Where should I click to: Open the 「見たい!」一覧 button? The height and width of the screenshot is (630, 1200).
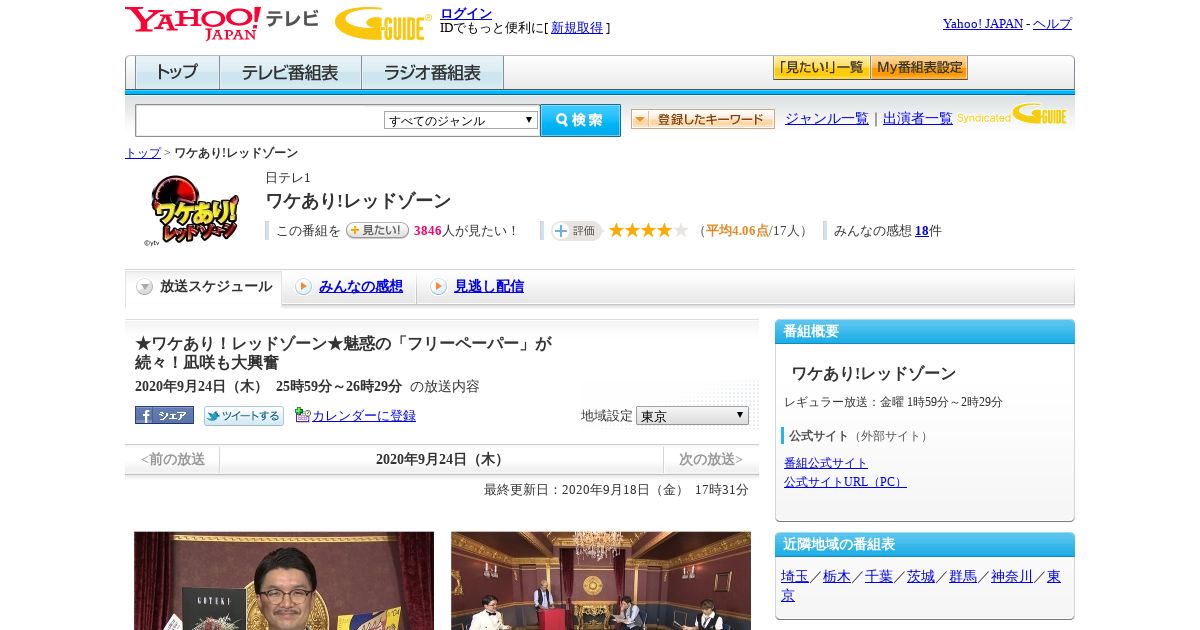pos(821,68)
